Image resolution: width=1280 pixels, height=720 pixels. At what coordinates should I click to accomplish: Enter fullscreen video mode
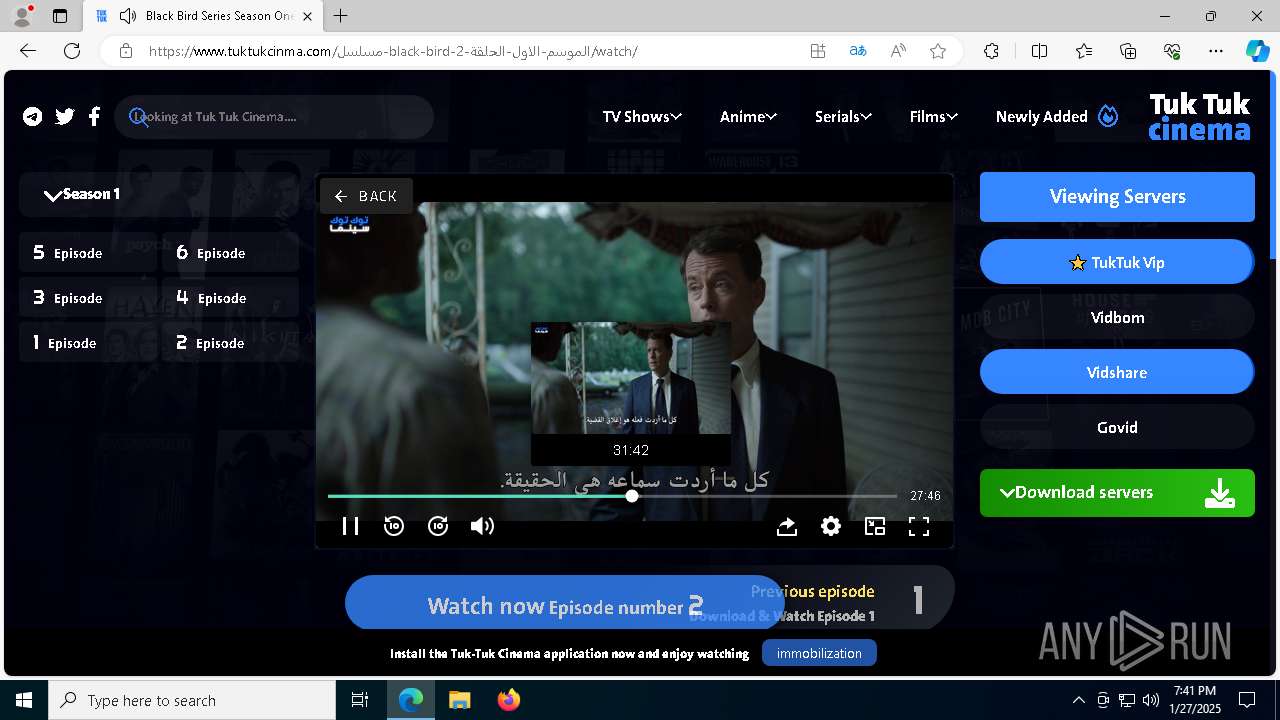pyautogui.click(x=919, y=526)
